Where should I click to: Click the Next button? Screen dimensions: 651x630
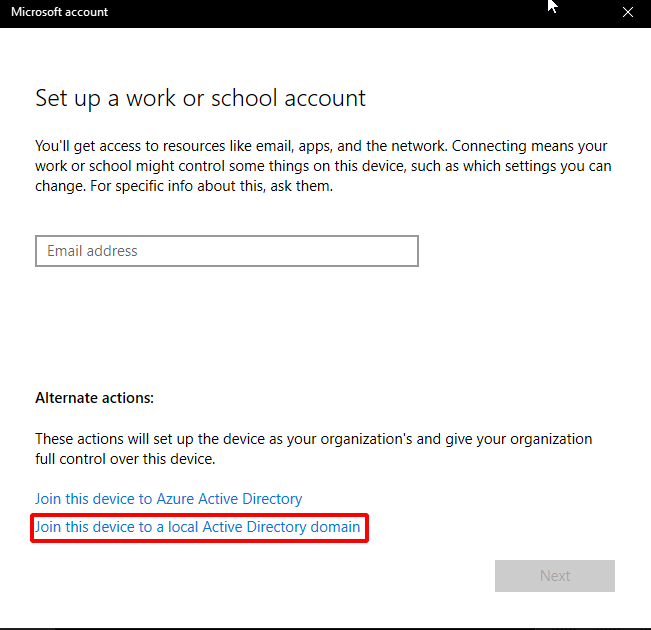pos(555,576)
